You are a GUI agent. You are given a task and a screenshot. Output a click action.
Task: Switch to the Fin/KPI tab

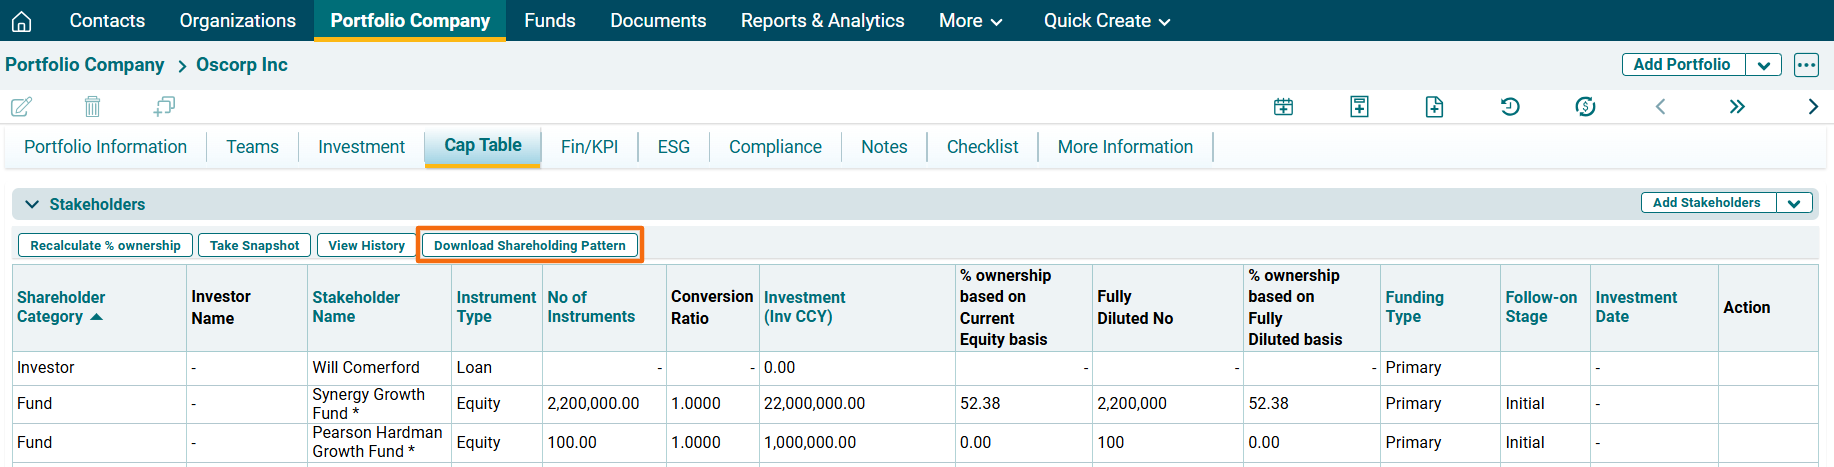589,147
